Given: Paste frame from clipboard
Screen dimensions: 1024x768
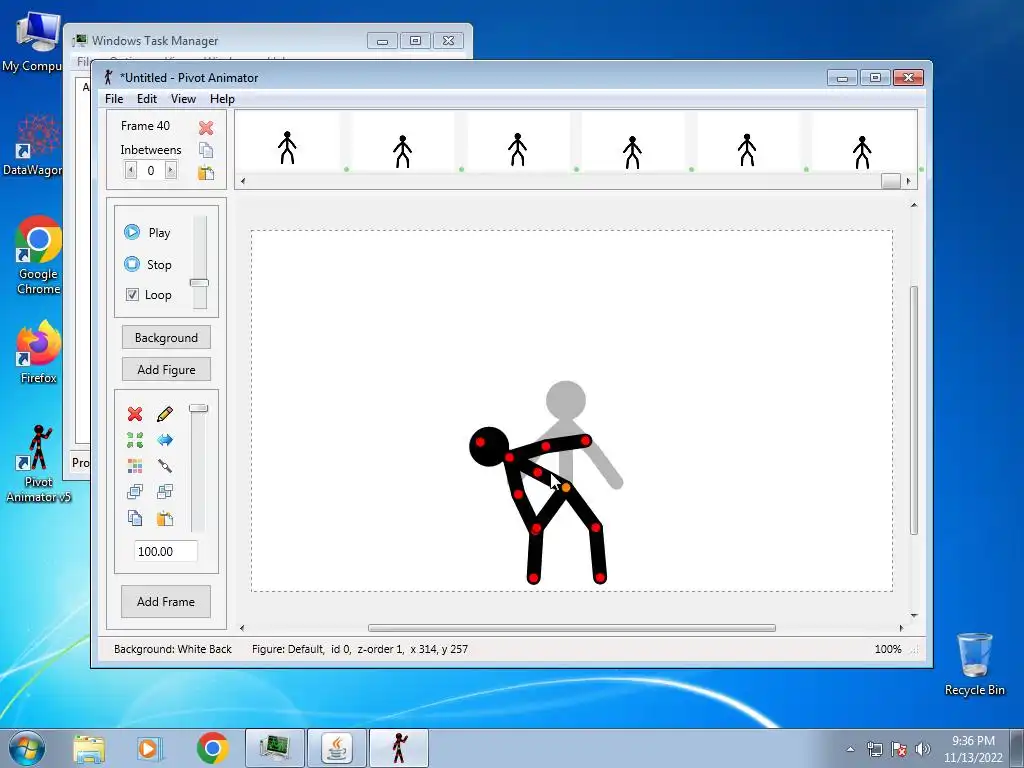Looking at the screenshot, I should click(x=206, y=172).
